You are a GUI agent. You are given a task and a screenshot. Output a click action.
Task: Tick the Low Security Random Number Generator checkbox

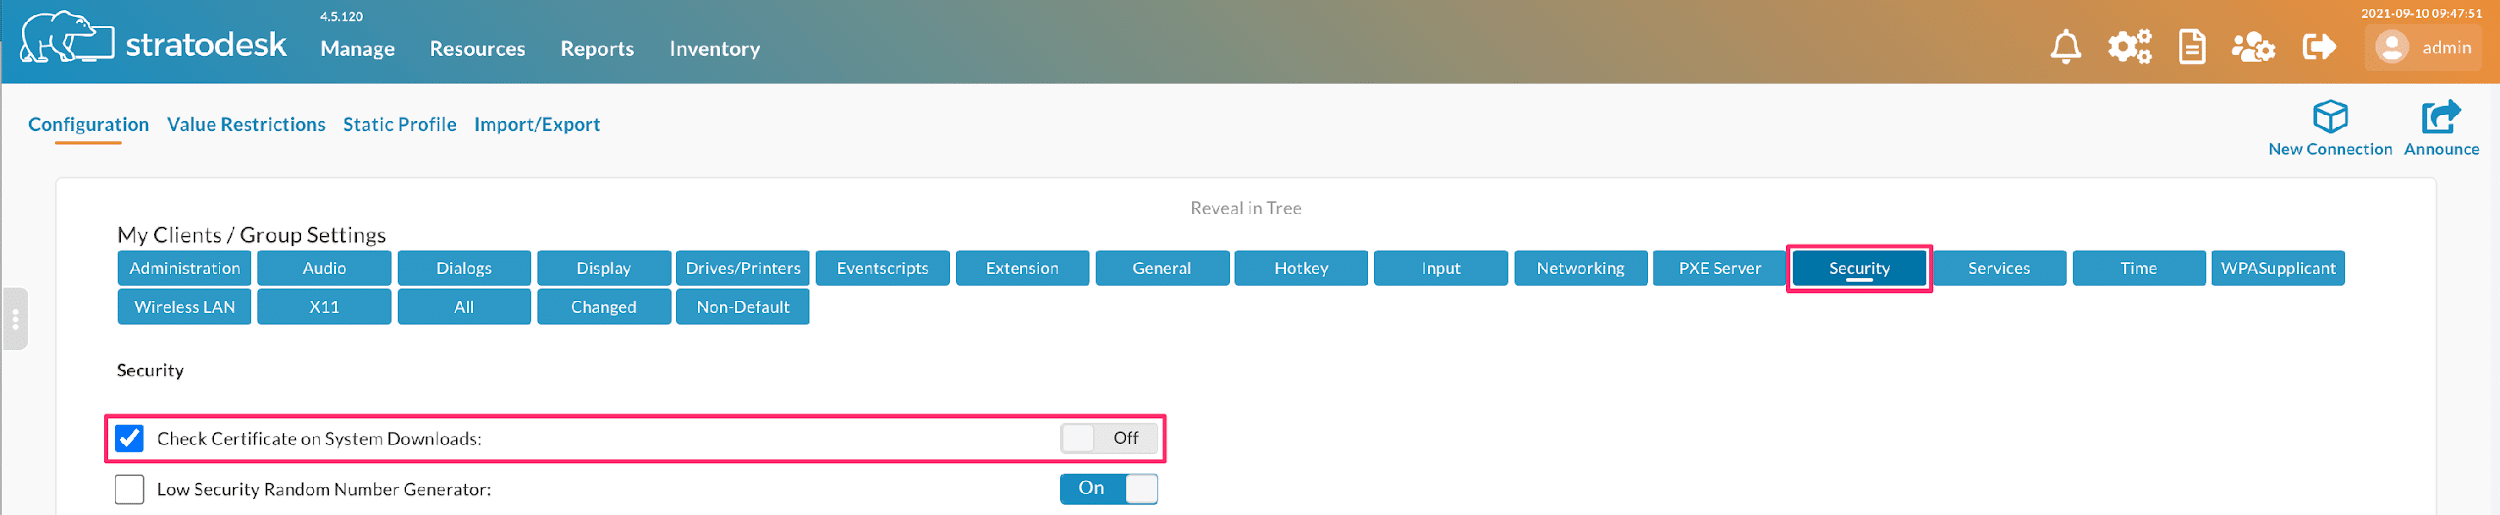point(130,489)
